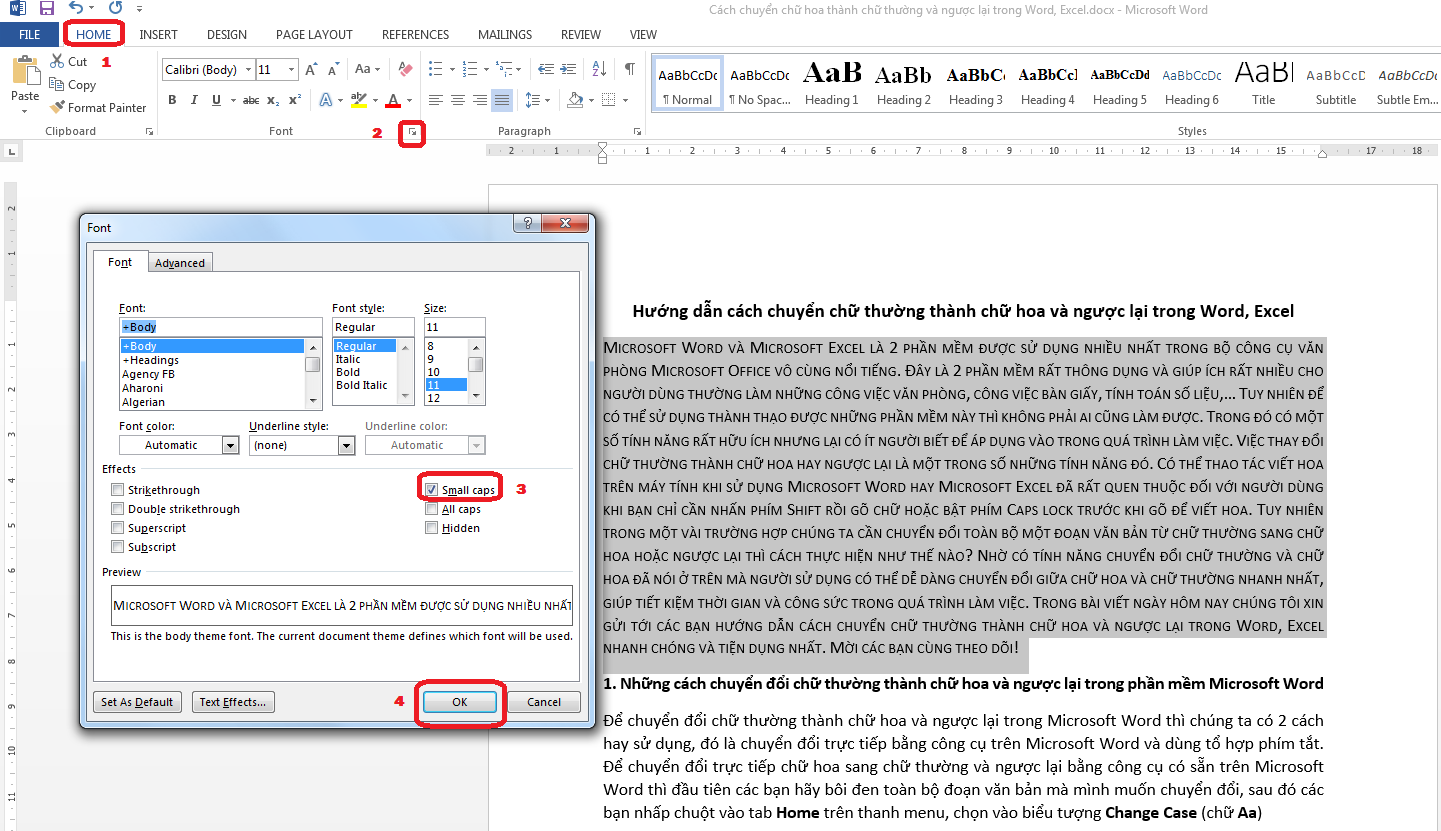
Task: Open the MAILINGS ribbon tab
Action: [504, 34]
